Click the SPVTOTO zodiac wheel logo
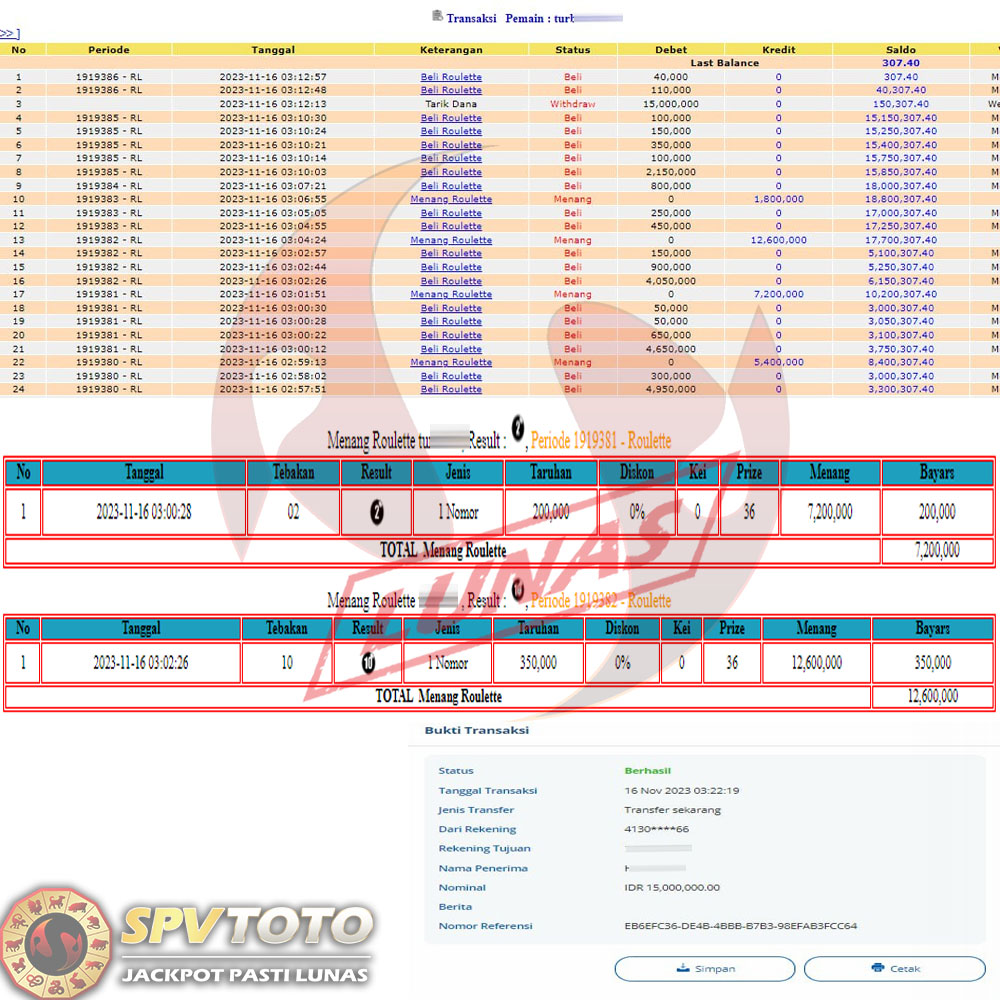Screen dimensions: 1000x1000 point(57,941)
